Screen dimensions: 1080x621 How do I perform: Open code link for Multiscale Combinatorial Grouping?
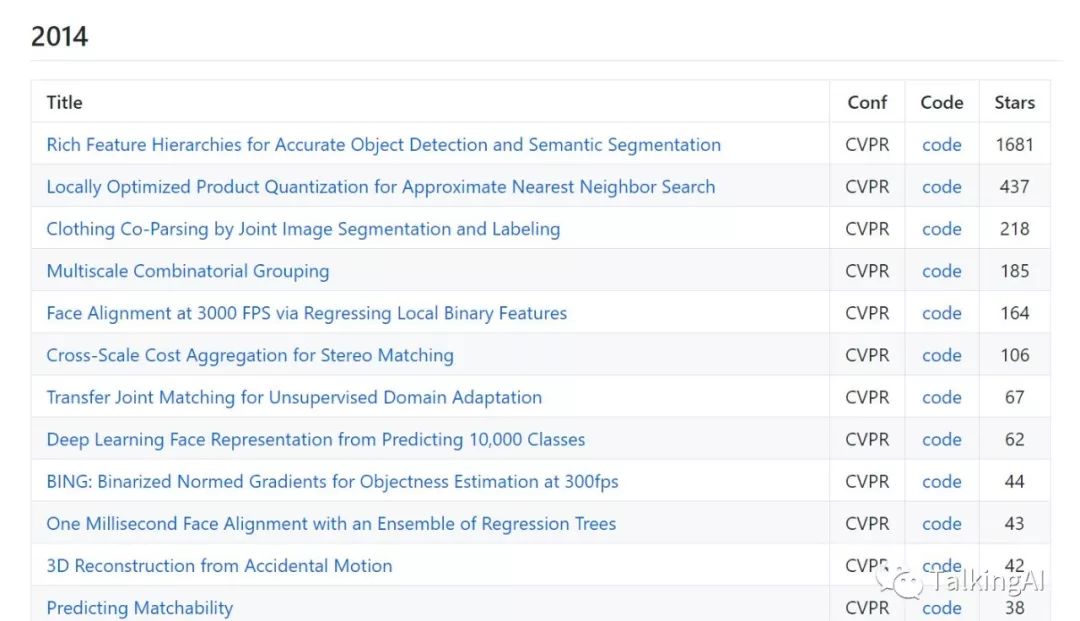click(x=941, y=271)
